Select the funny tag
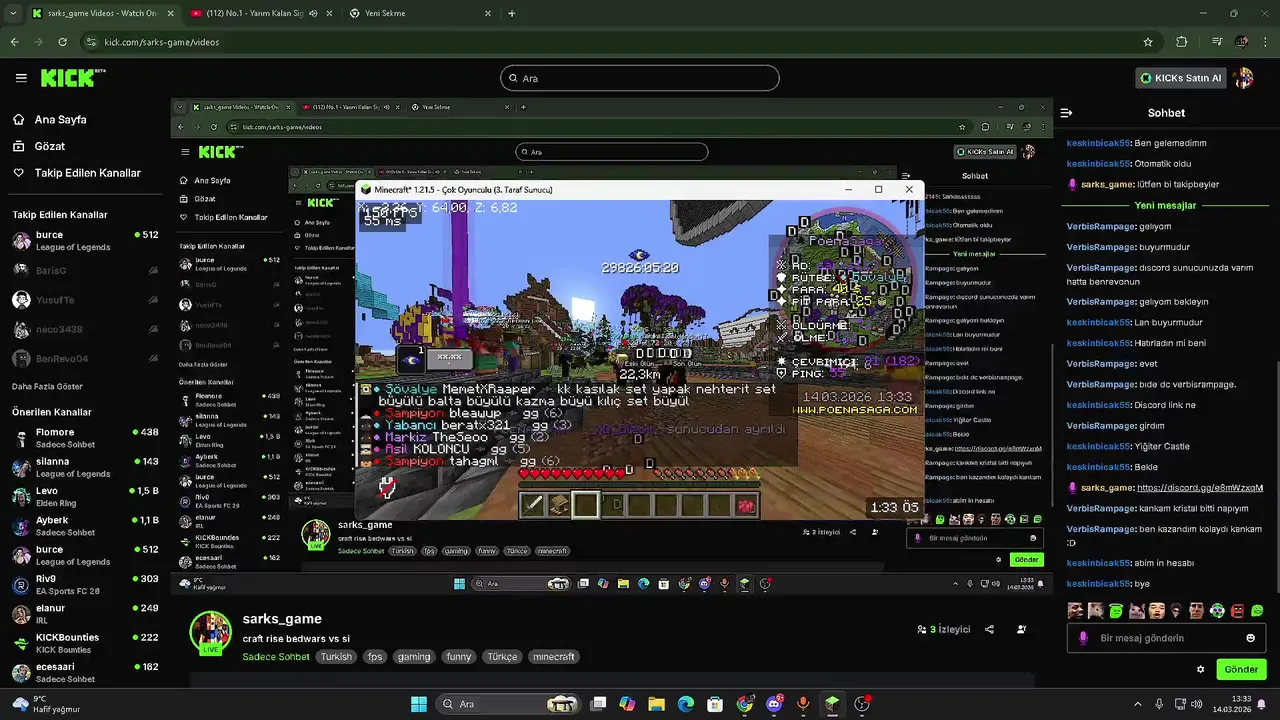The width and height of the screenshot is (1280, 720). click(x=459, y=657)
